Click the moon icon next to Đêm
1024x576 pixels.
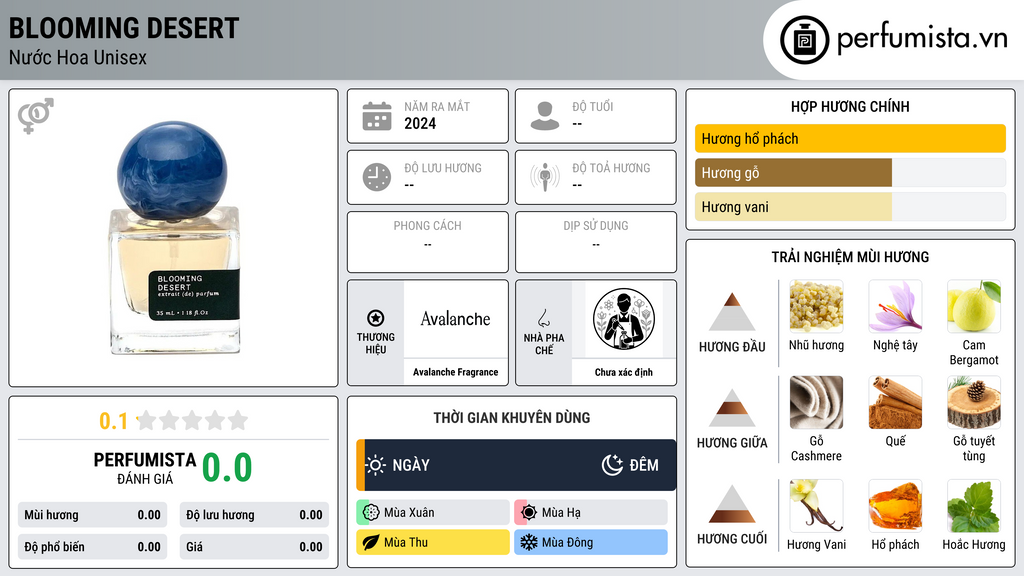pos(612,465)
